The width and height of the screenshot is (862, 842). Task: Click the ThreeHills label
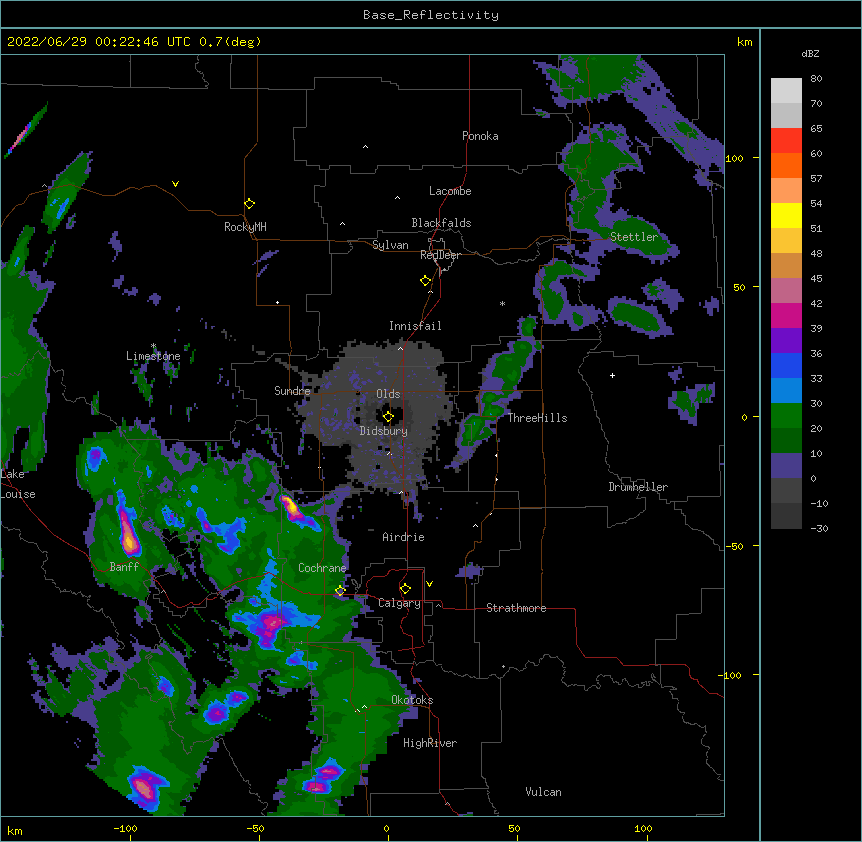click(x=537, y=418)
